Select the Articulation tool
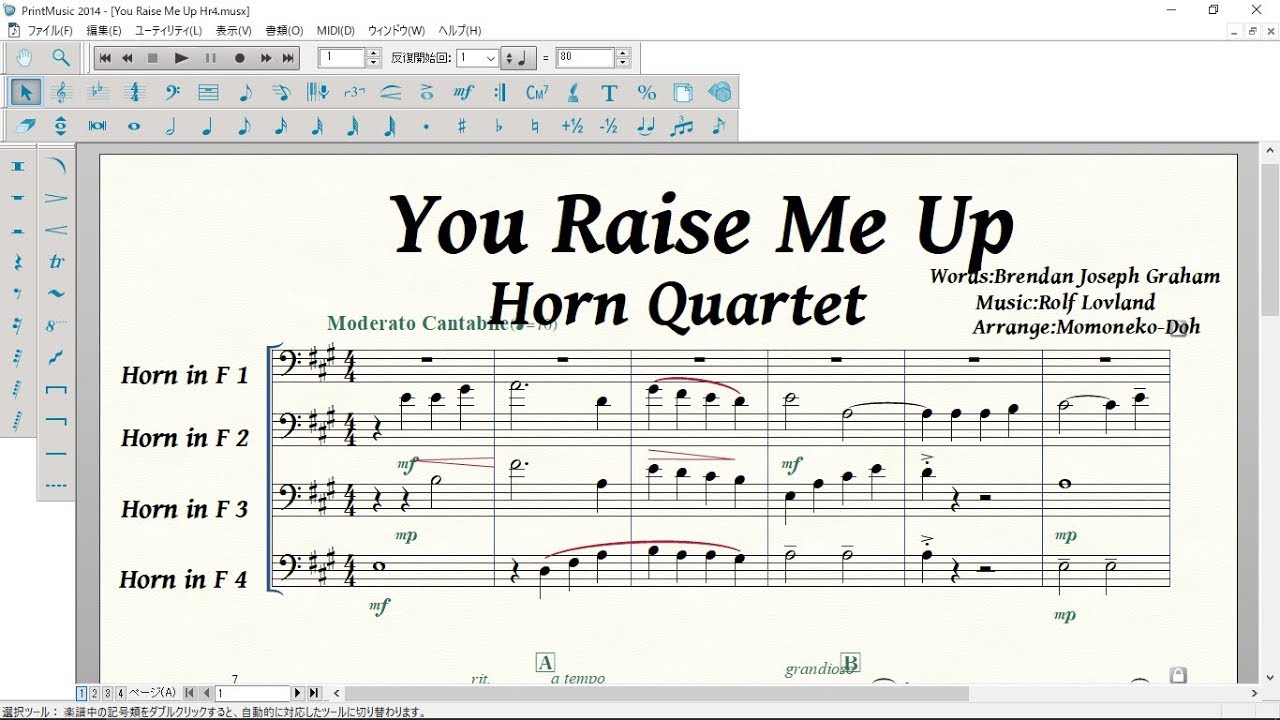Viewport: 1280px width, 720px height. (x=427, y=93)
